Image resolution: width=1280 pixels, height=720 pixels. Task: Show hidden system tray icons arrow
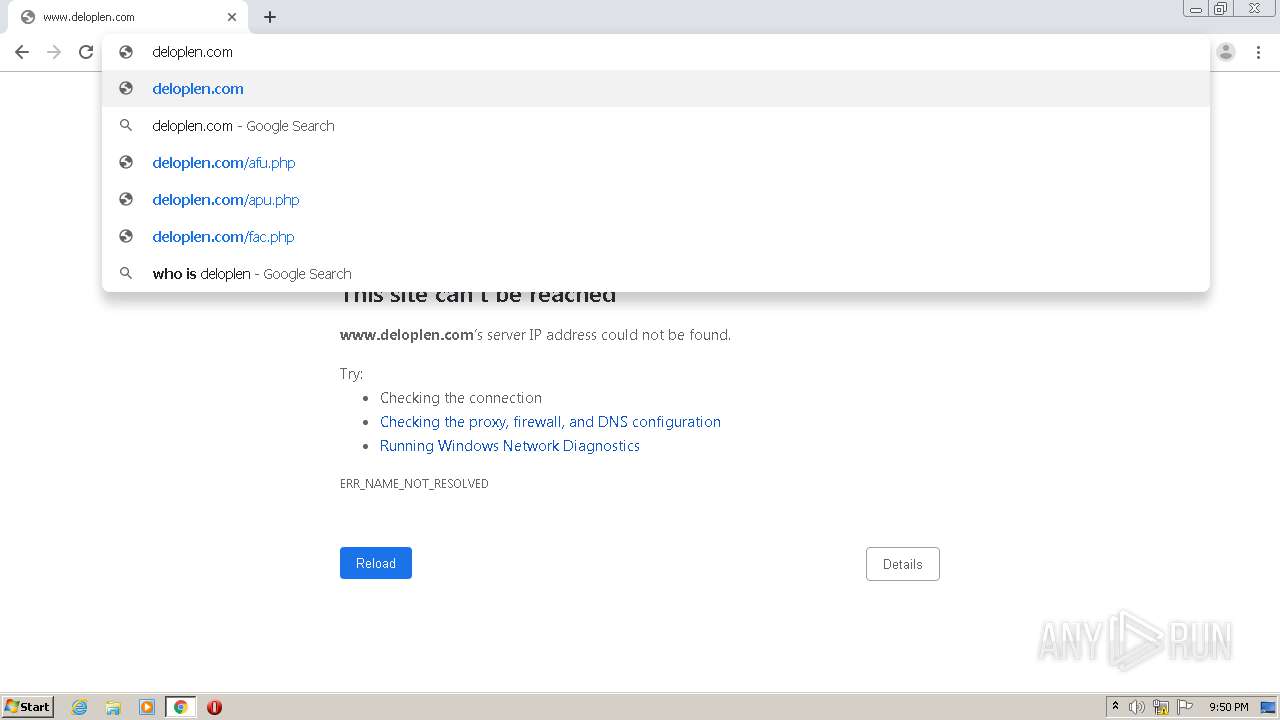(1115, 707)
